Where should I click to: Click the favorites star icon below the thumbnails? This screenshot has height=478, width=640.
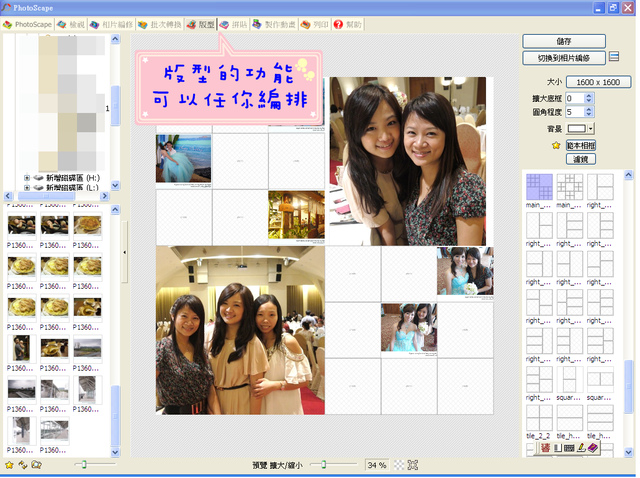(9, 465)
